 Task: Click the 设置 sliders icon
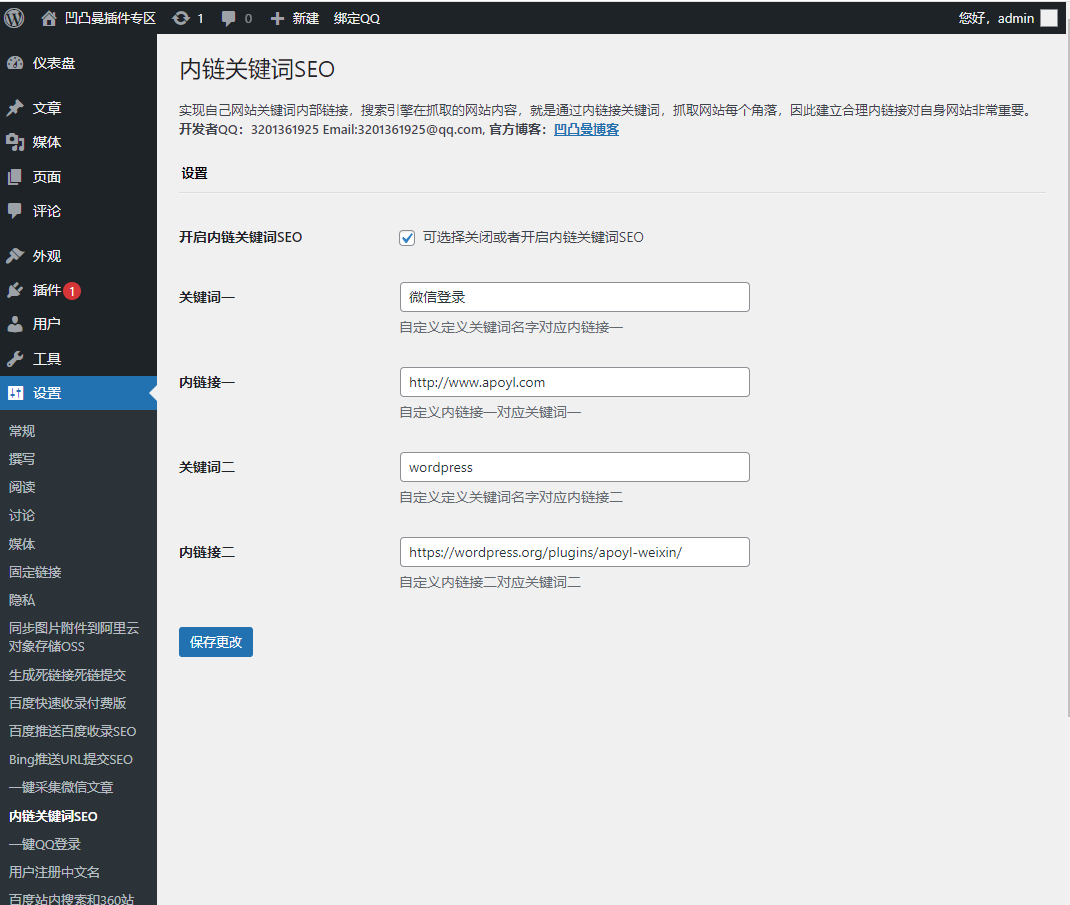tap(15, 393)
